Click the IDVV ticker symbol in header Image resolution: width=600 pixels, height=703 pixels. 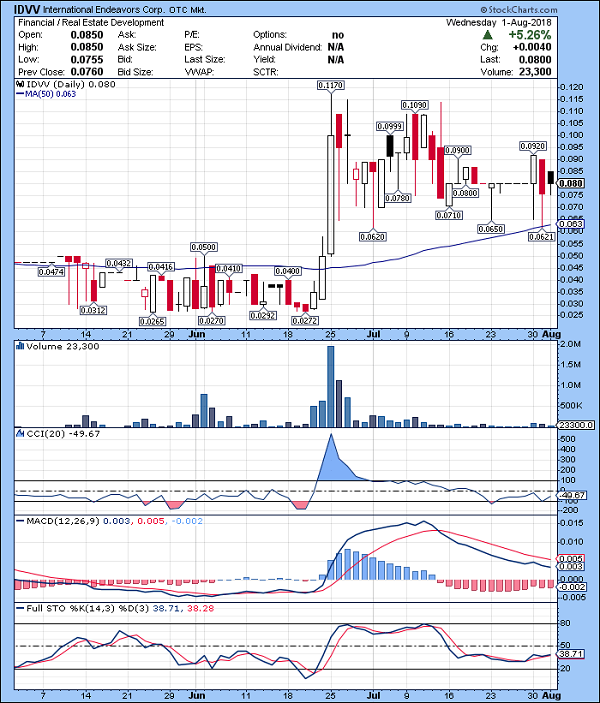[x=27, y=9]
